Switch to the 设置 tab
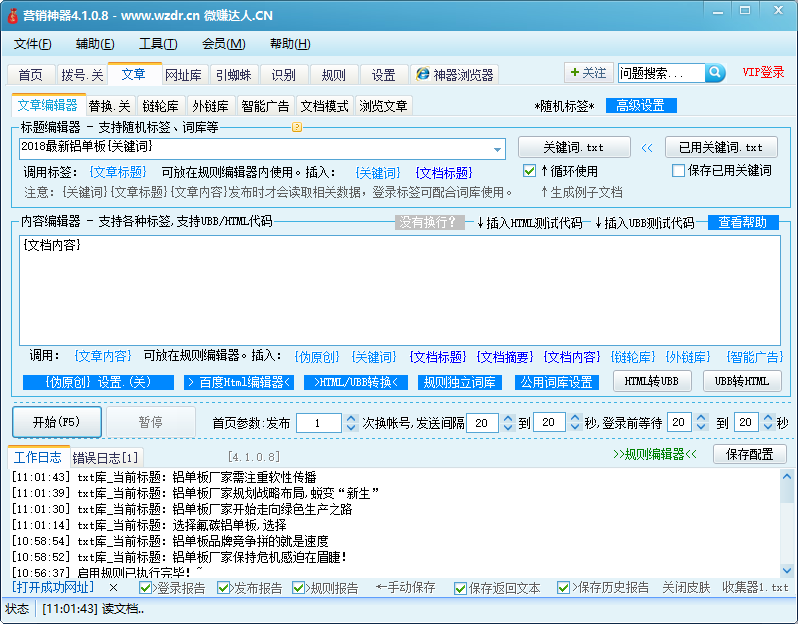 [x=383, y=75]
